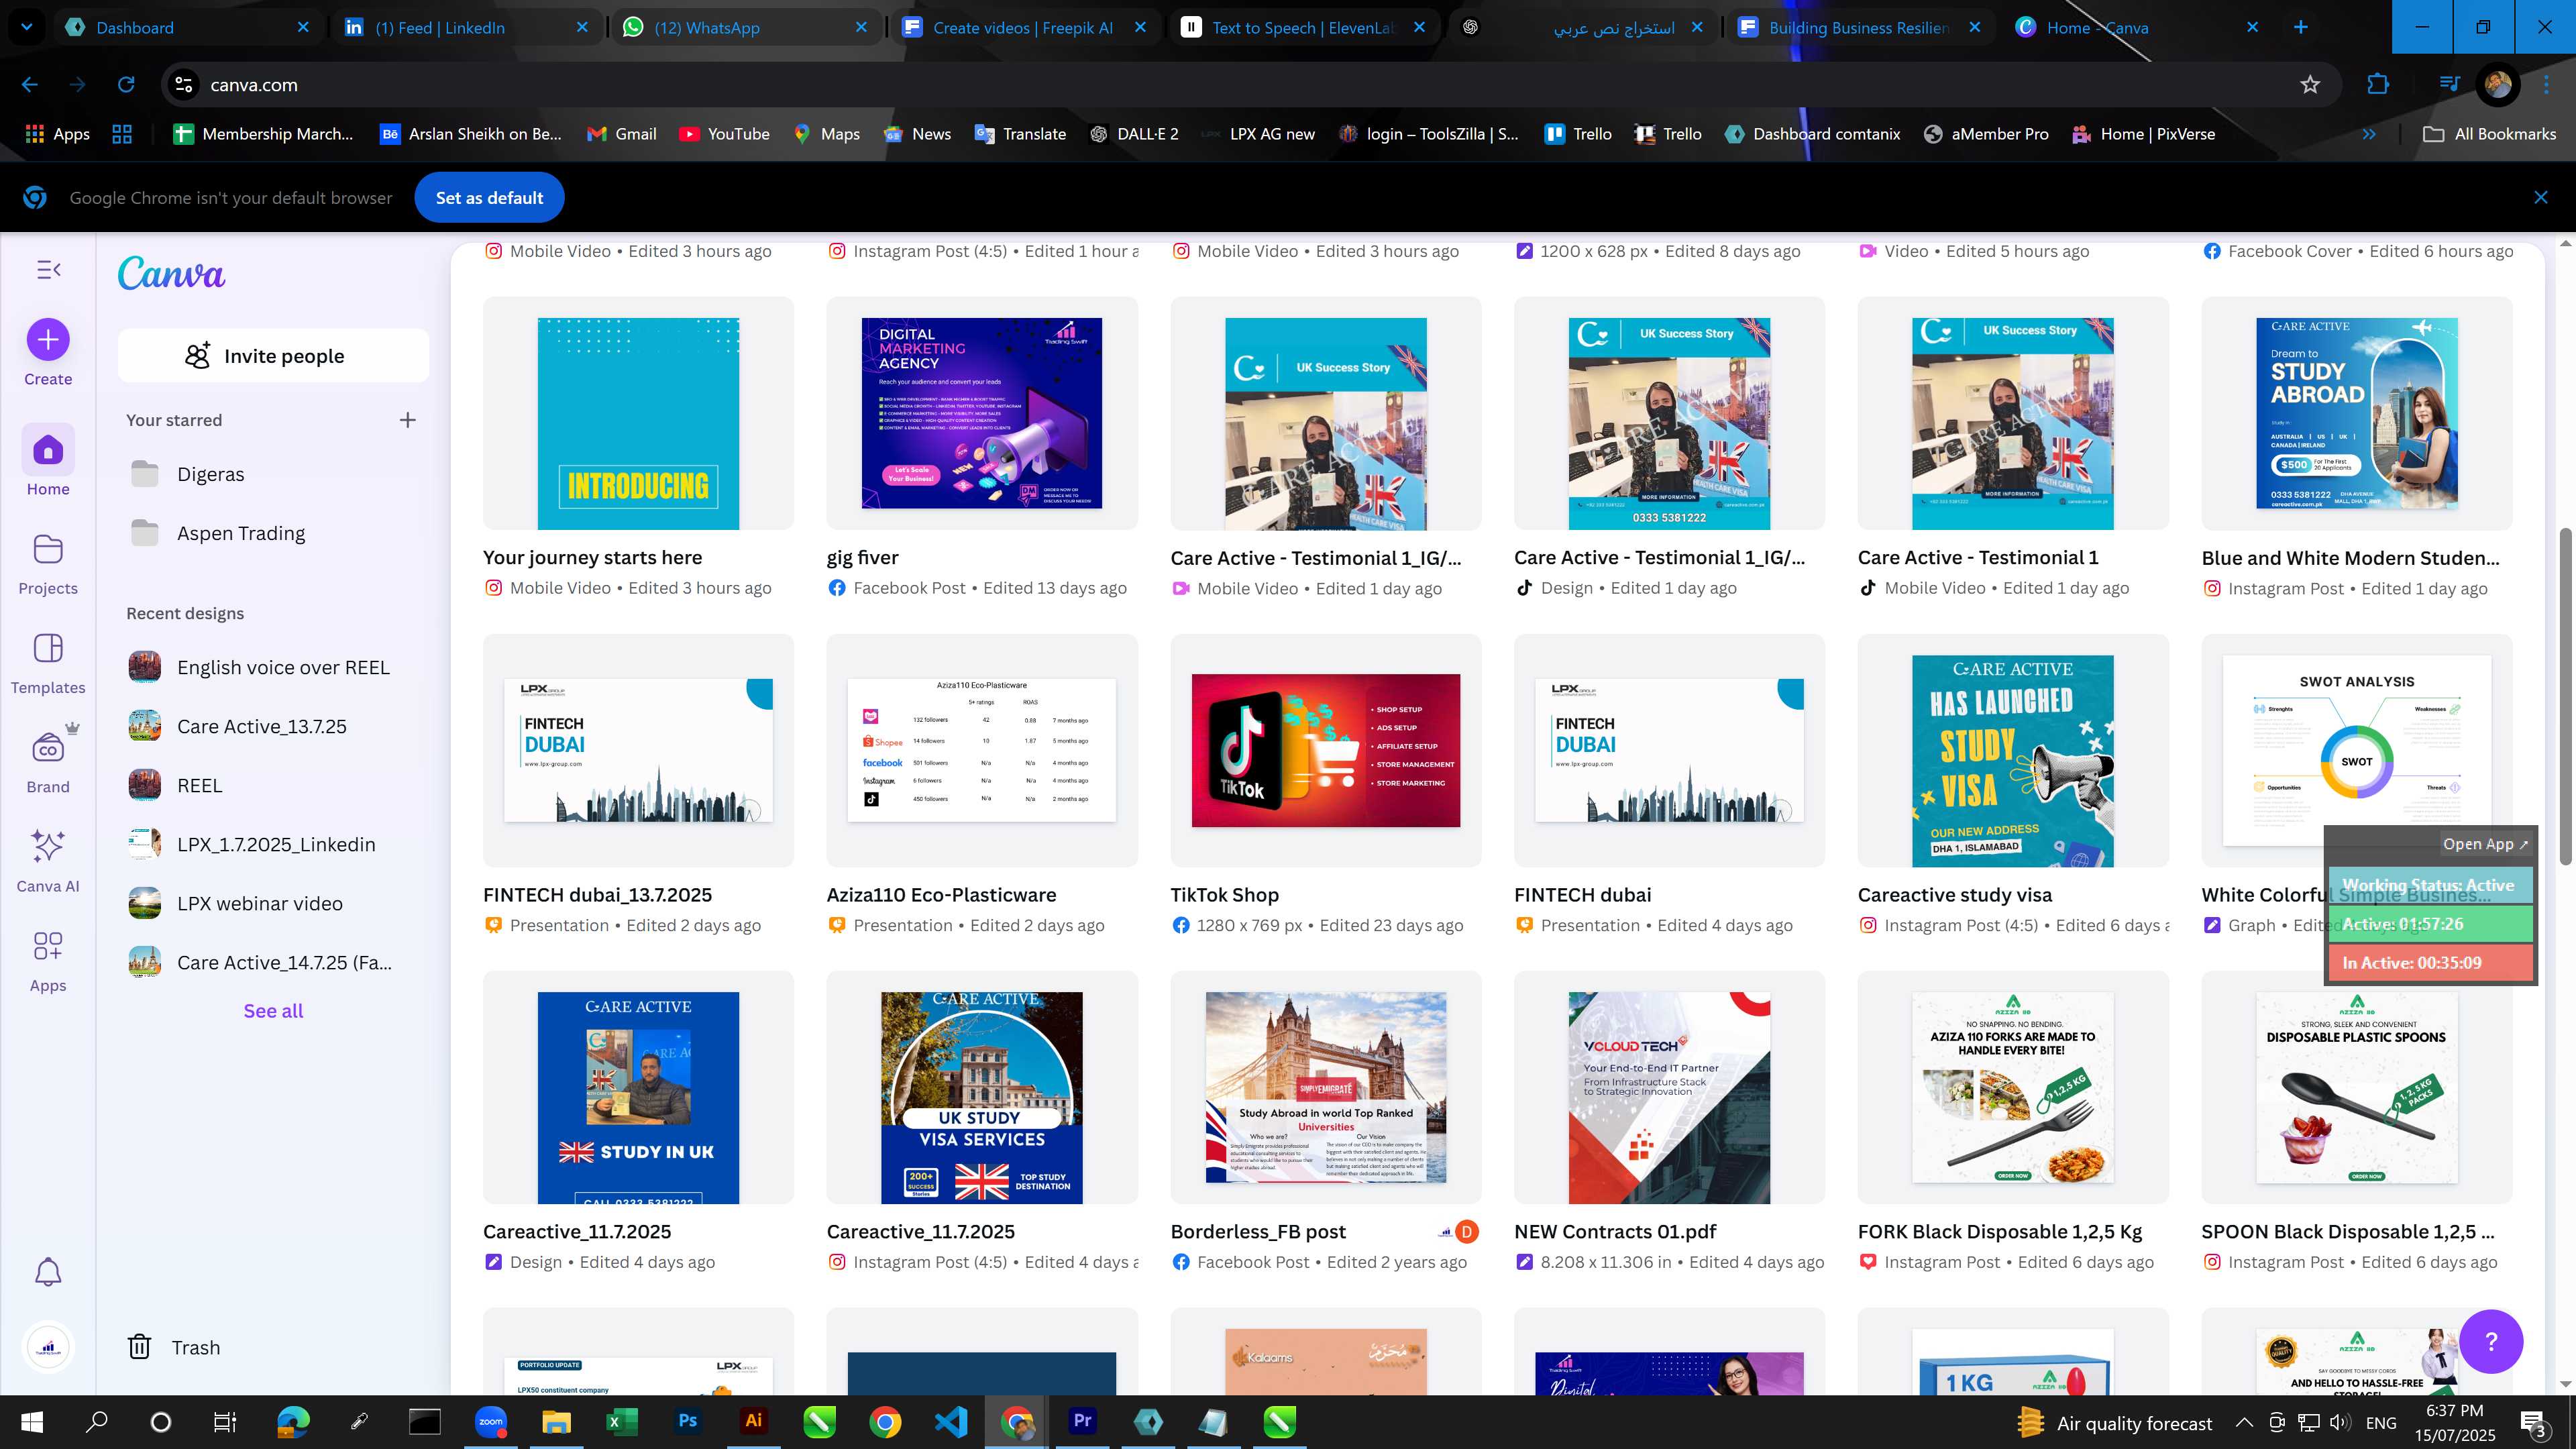Open Your journey starts here thumbnail
Image resolution: width=2576 pixels, height=1449 pixels.
[638, 413]
